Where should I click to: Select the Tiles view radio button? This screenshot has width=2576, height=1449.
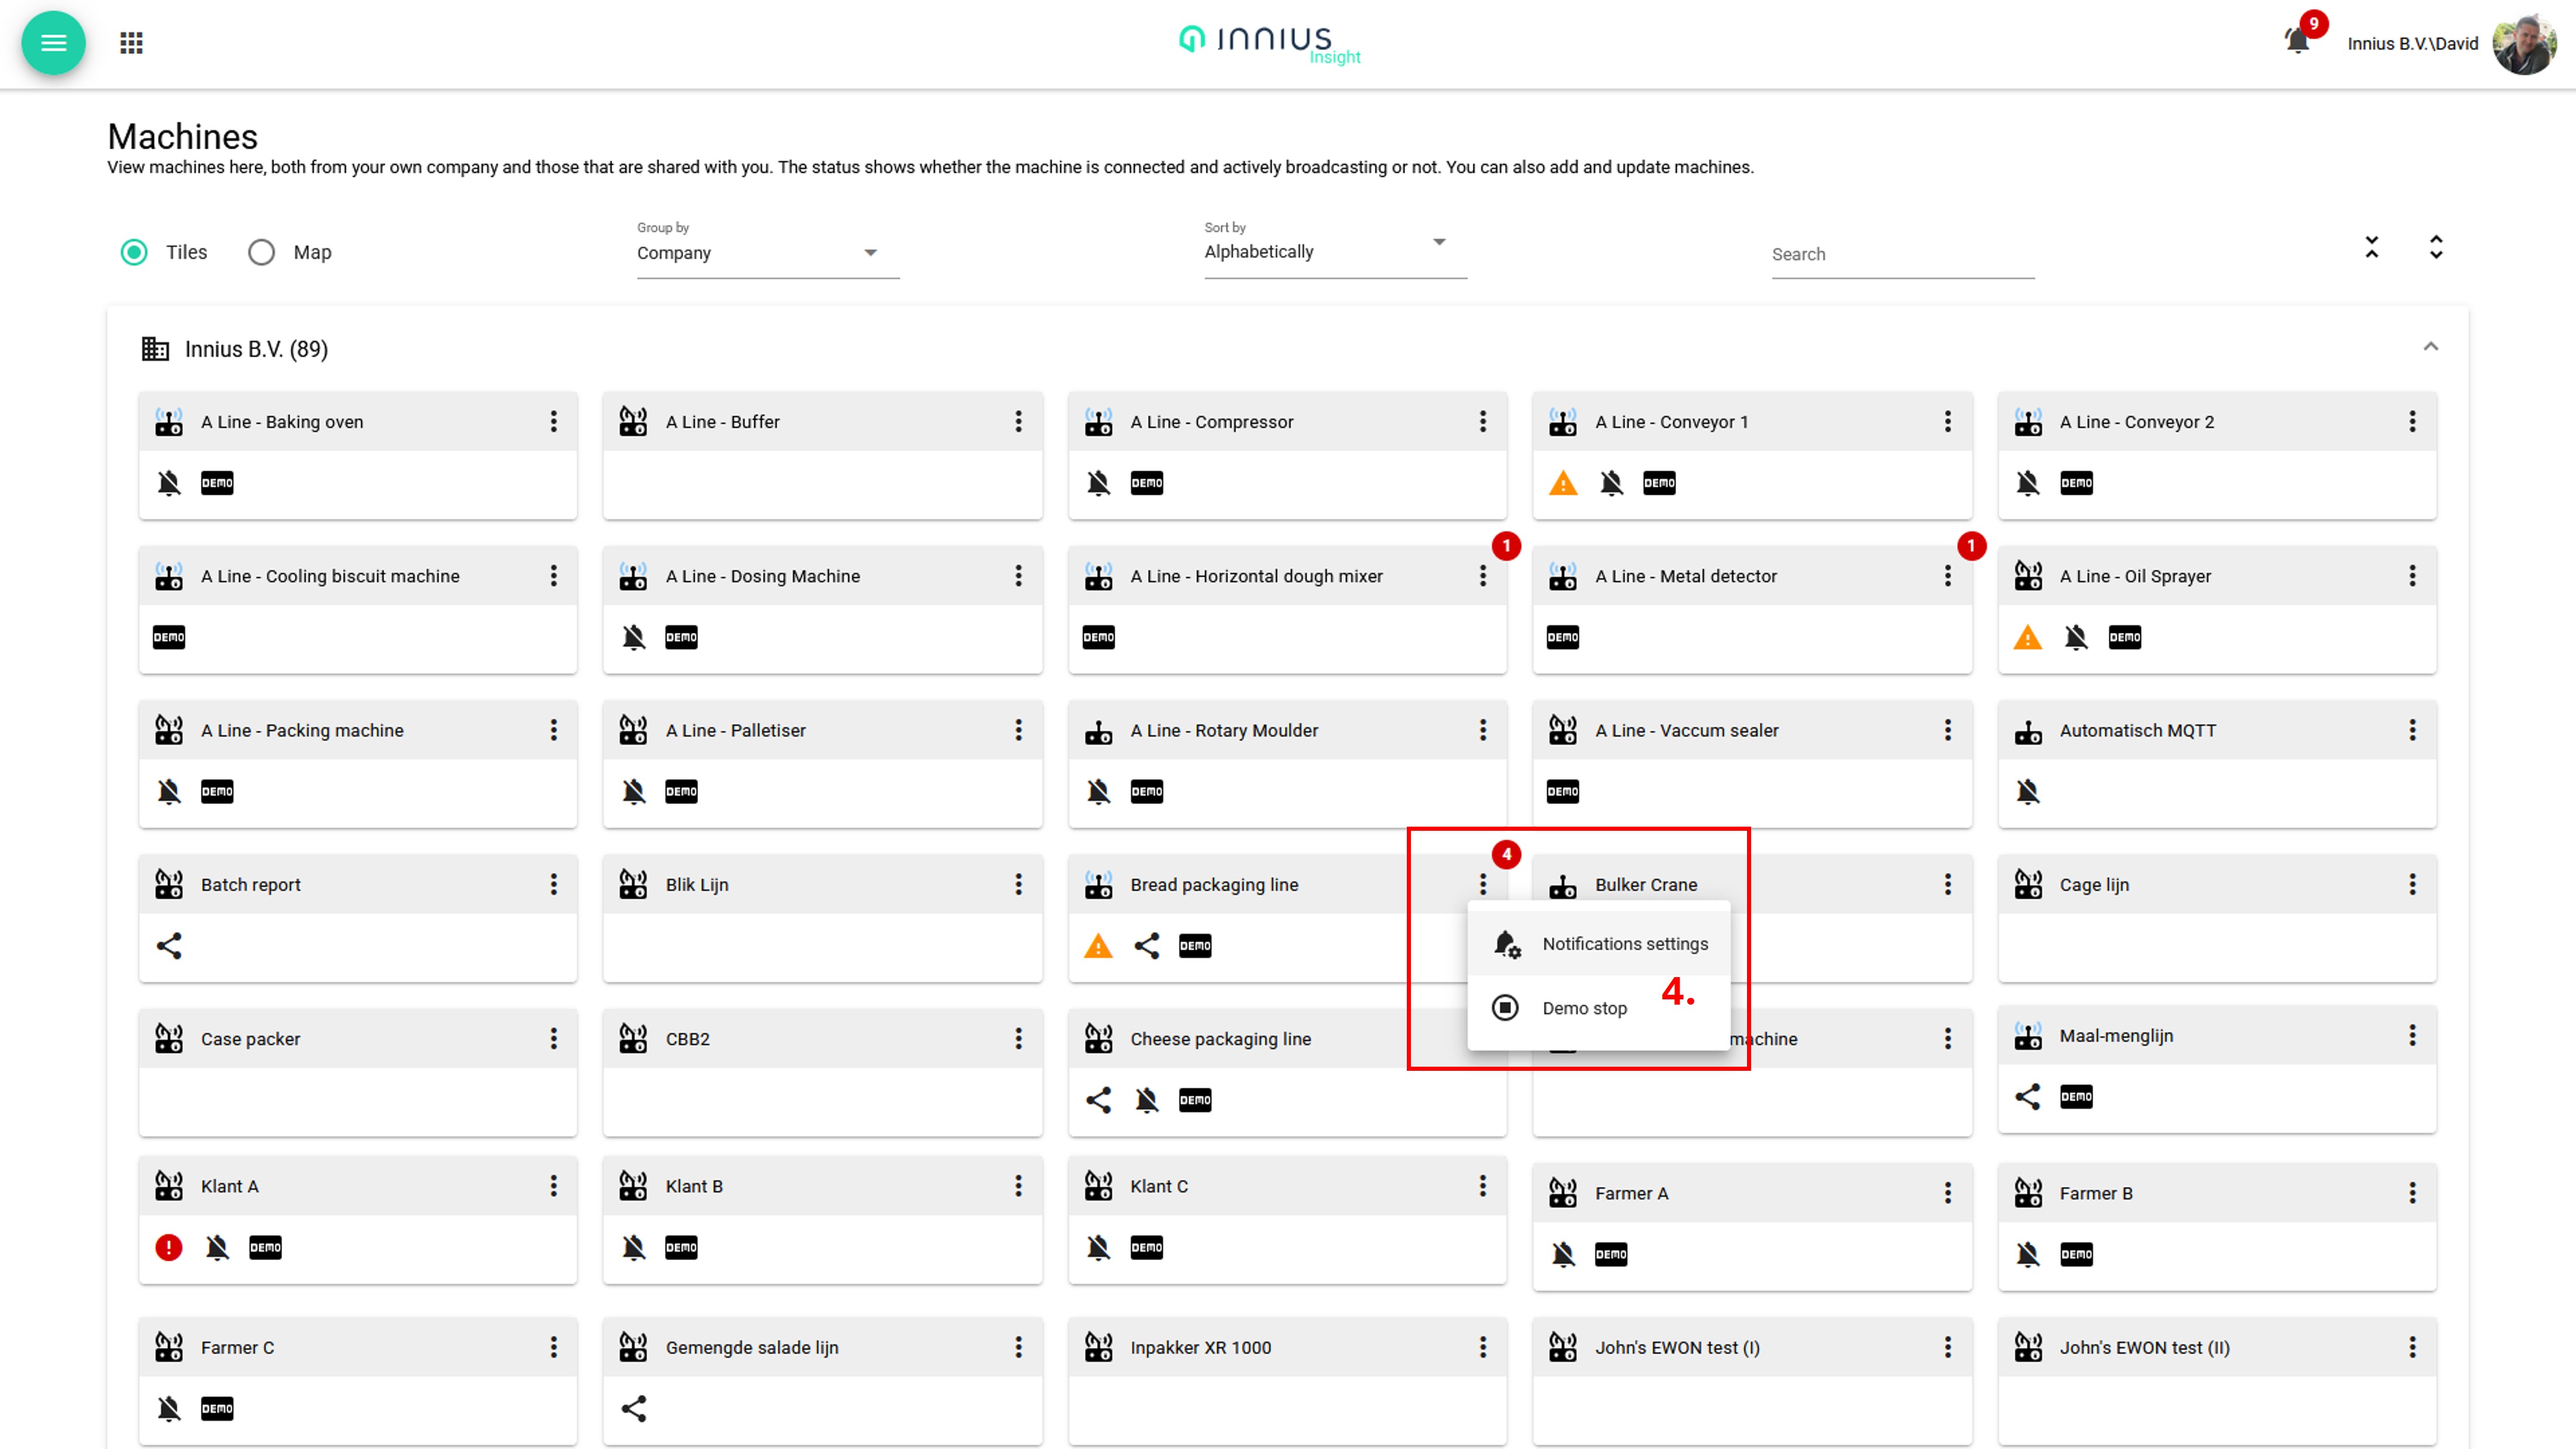click(134, 252)
